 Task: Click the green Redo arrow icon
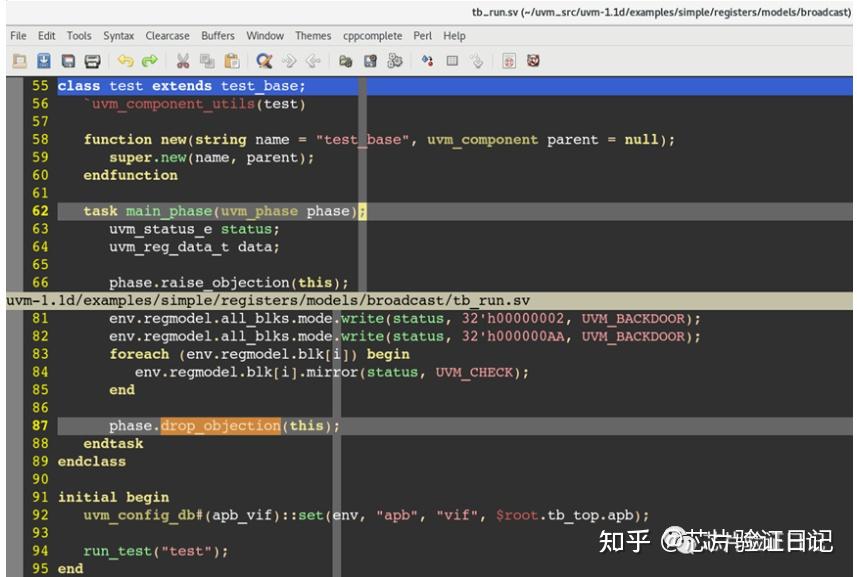(x=150, y=61)
